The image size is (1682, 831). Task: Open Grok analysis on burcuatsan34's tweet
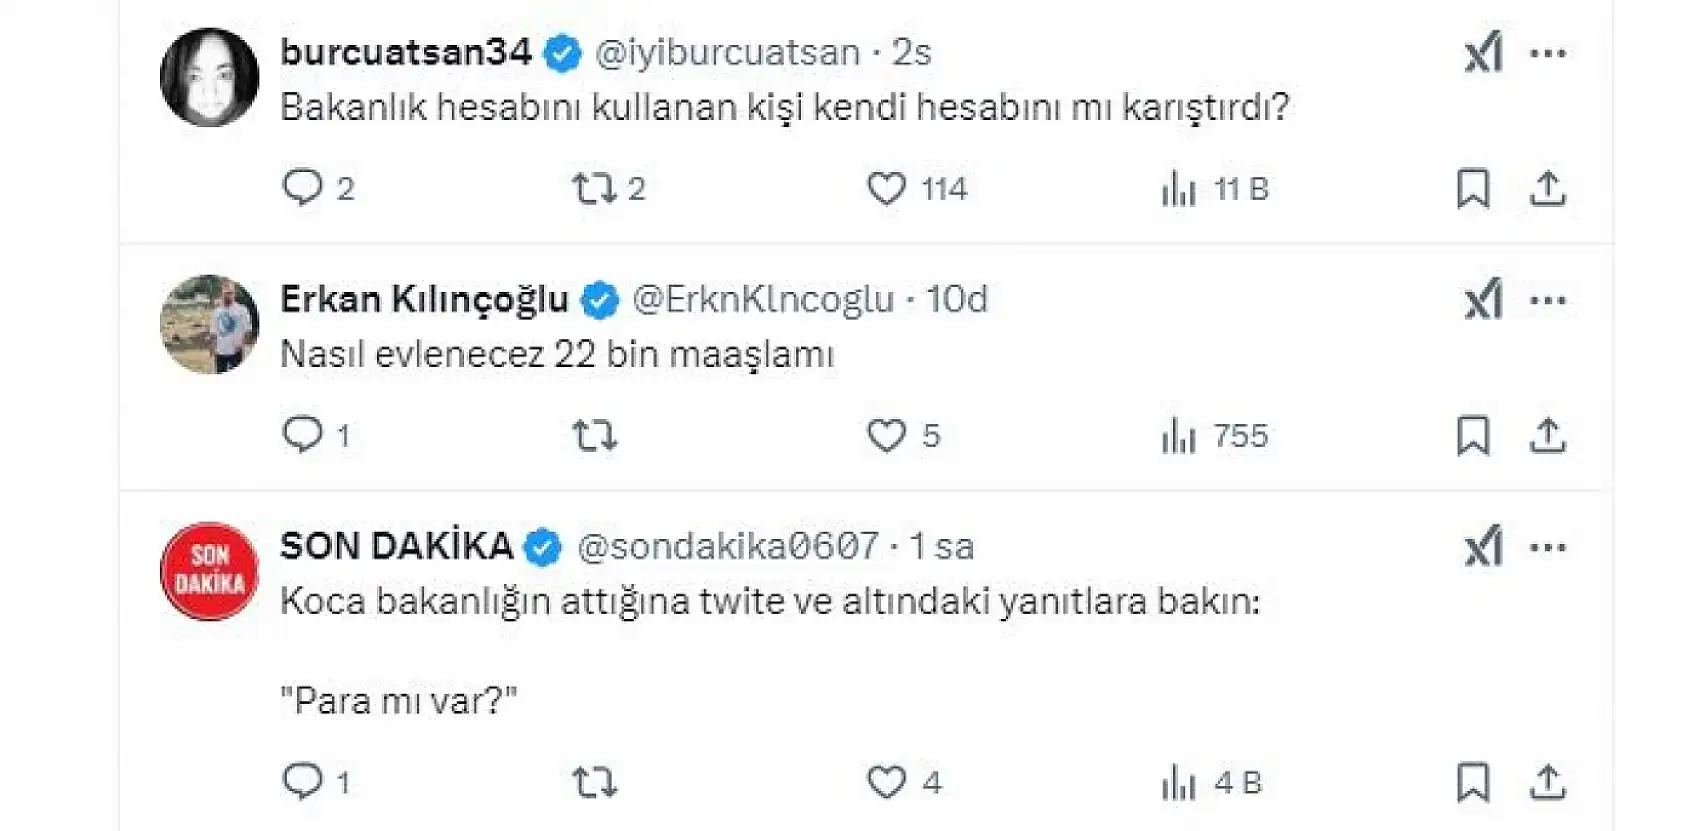(1484, 52)
